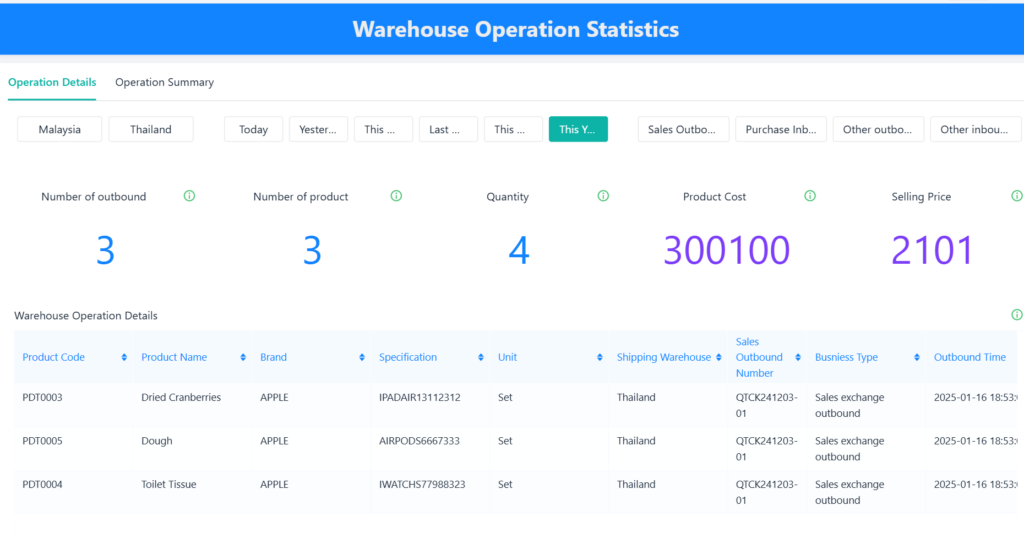Sort by Product Name column arrows
This screenshot has width=1024, height=538.
tap(243, 358)
